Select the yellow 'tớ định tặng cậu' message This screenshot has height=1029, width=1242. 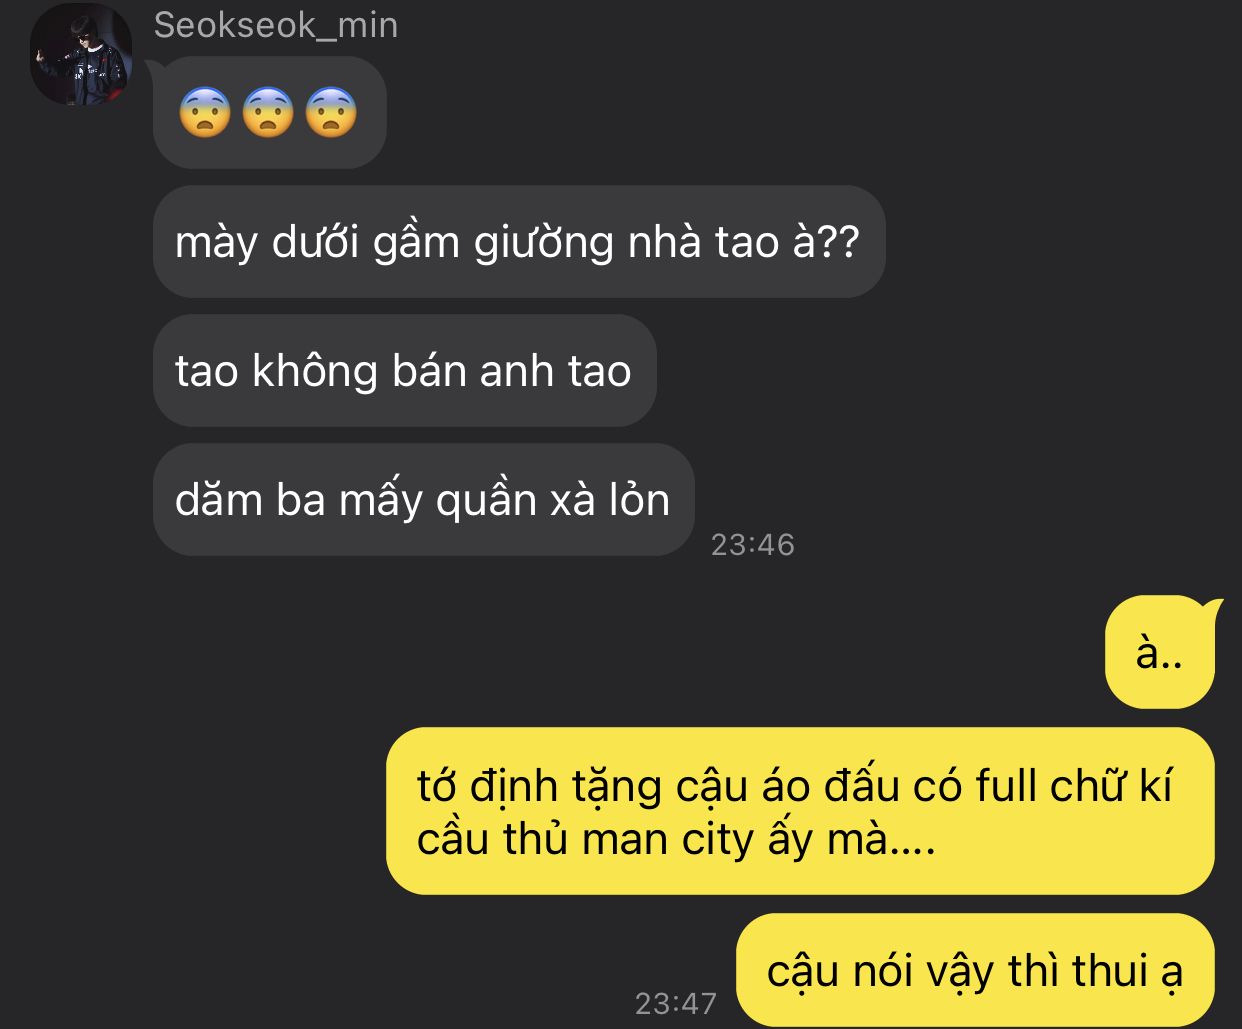[800, 811]
